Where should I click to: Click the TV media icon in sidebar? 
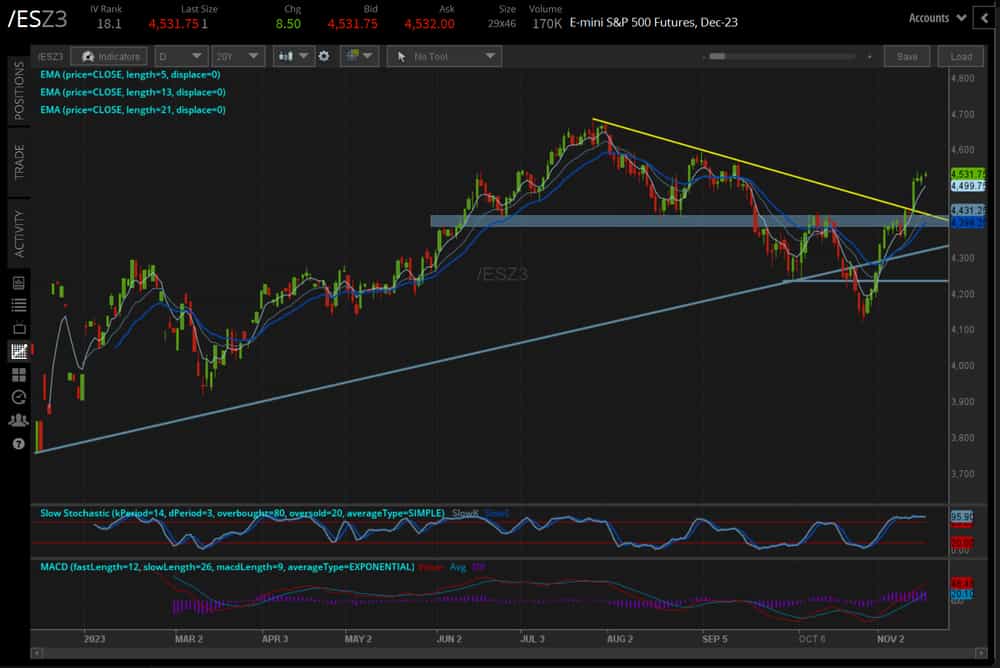tap(19, 329)
